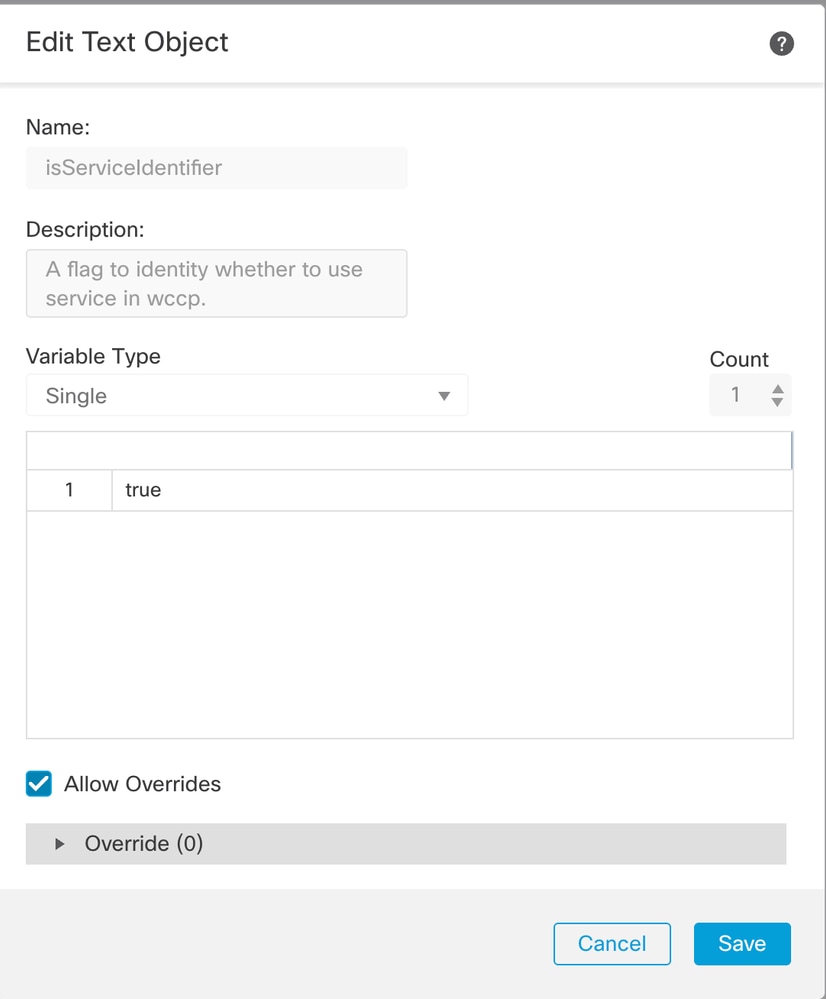
Task: Open the Variable Type dropdown
Action: pos(247,396)
